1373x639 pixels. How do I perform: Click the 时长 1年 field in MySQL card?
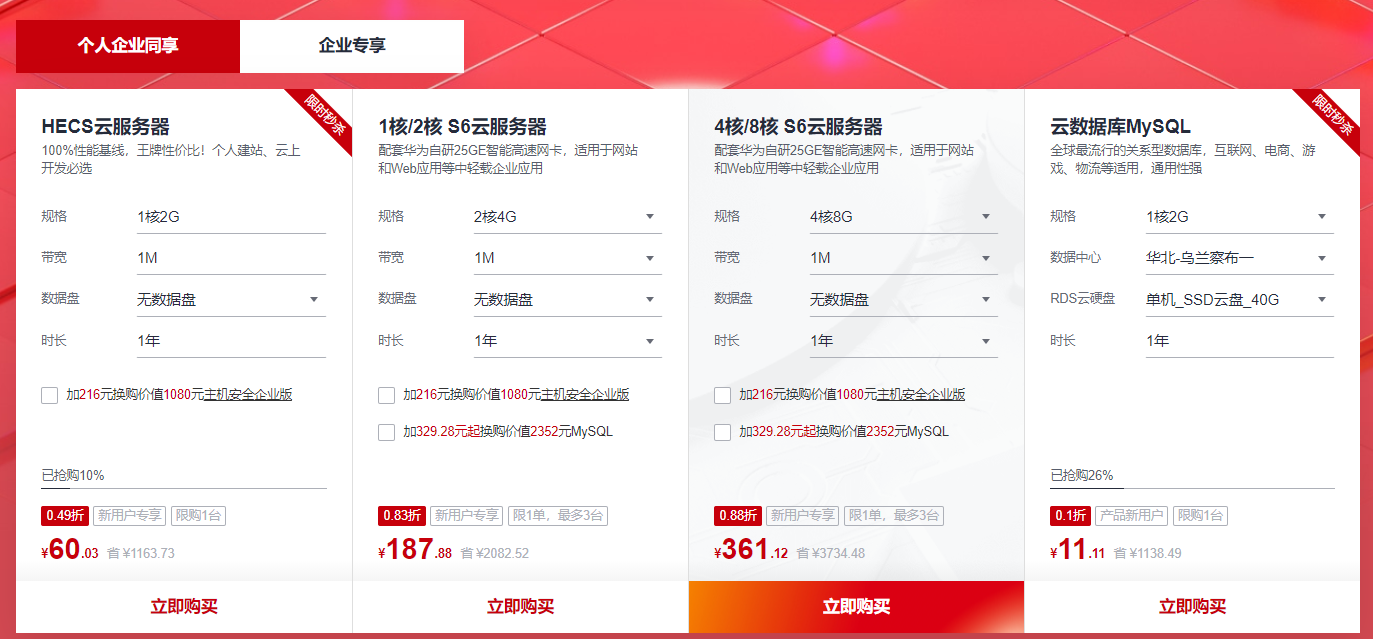pyautogui.click(x=1239, y=341)
